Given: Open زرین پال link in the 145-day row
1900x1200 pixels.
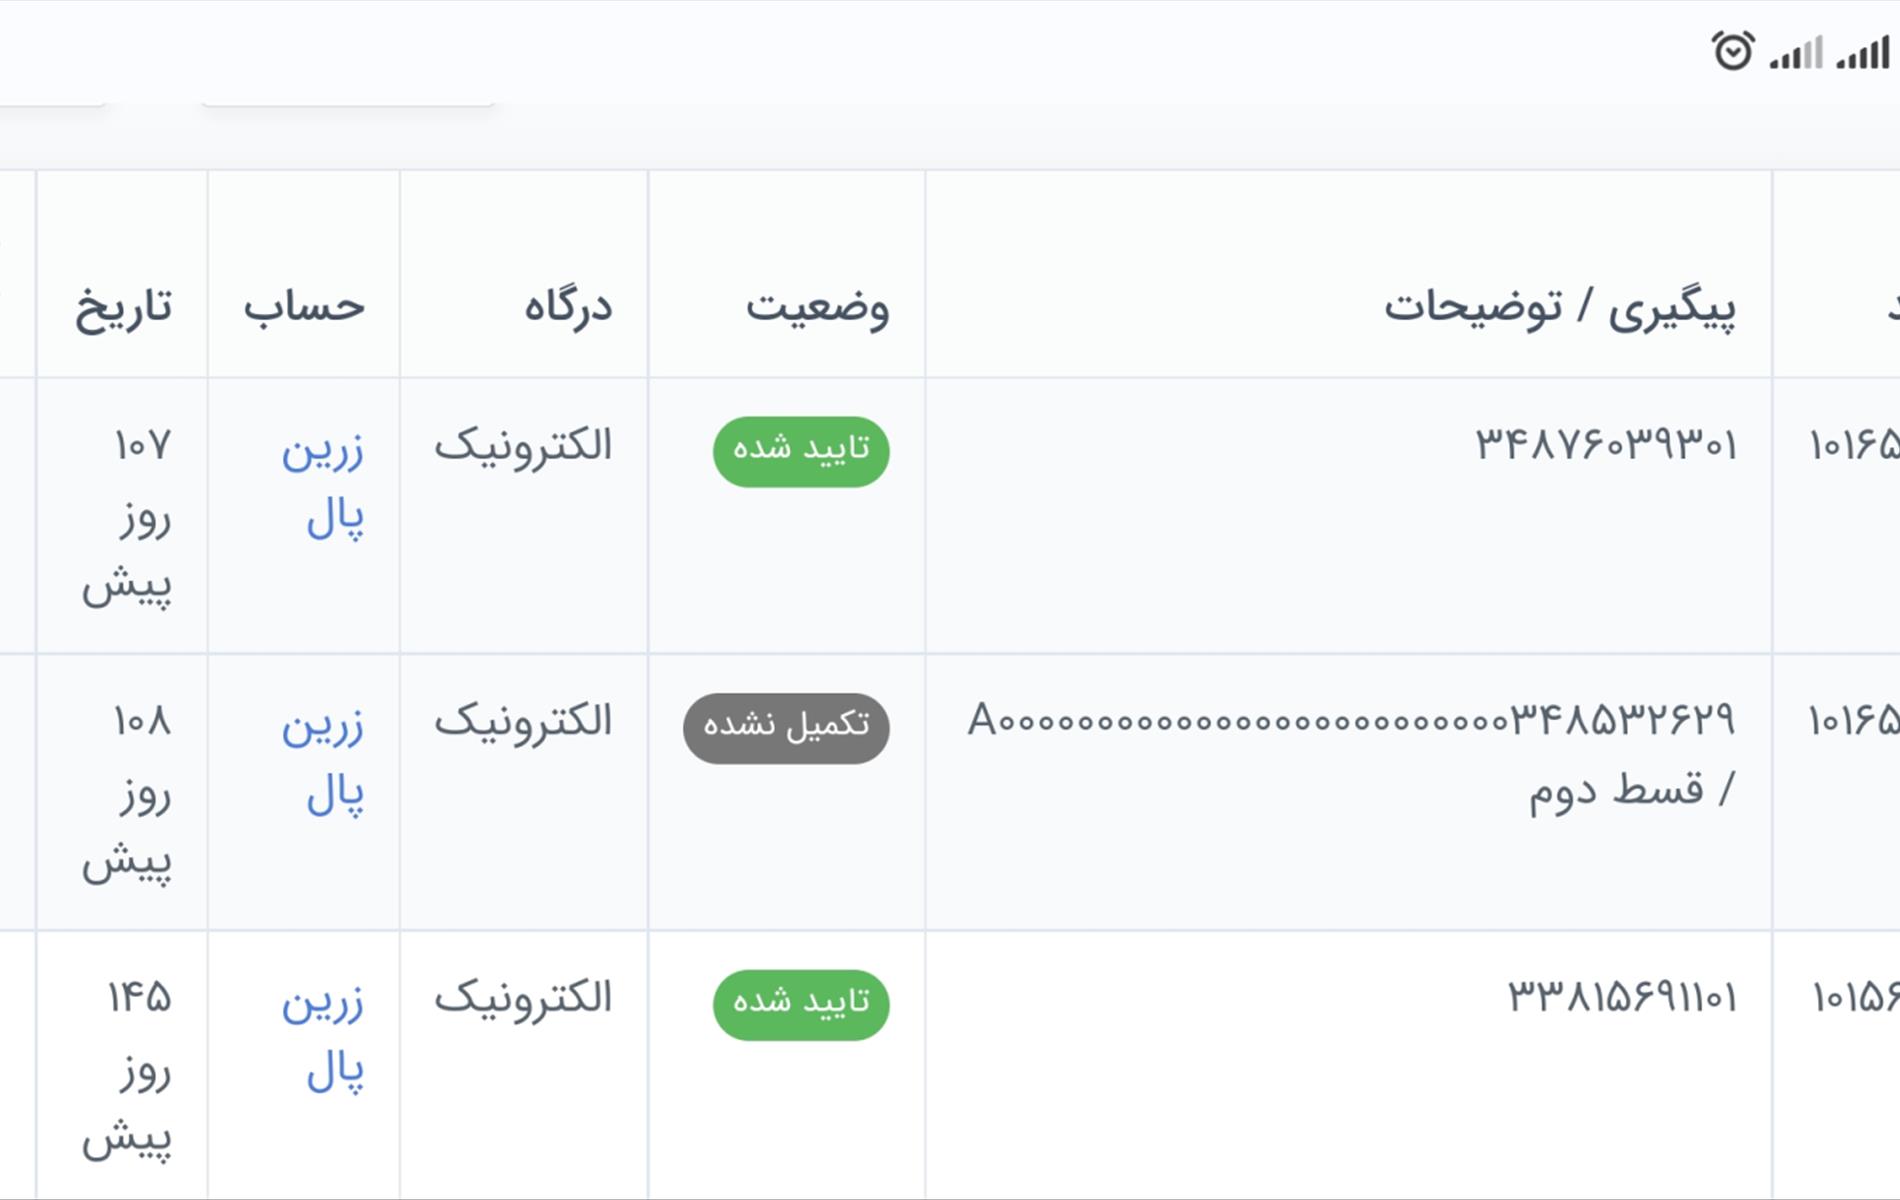Looking at the screenshot, I should [x=322, y=1037].
